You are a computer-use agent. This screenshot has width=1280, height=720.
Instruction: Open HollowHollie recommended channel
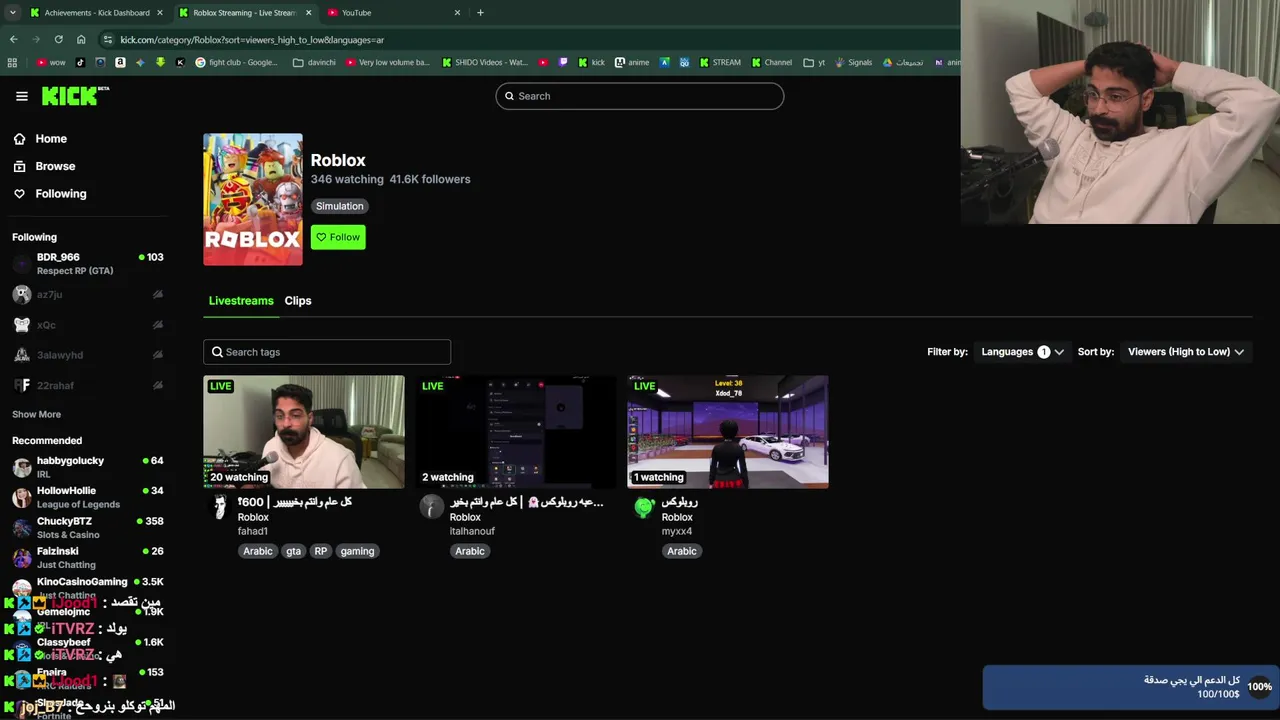[x=88, y=497]
